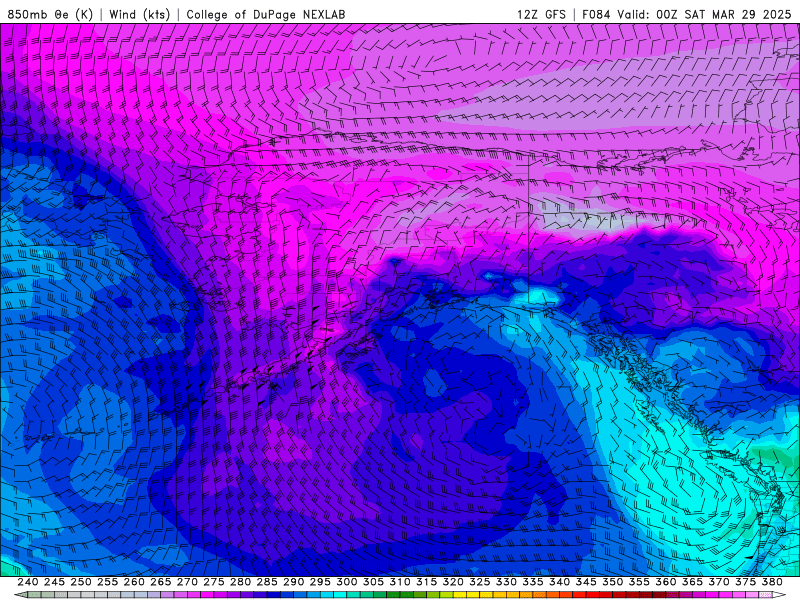Click the 325 scale value

click(x=479, y=582)
